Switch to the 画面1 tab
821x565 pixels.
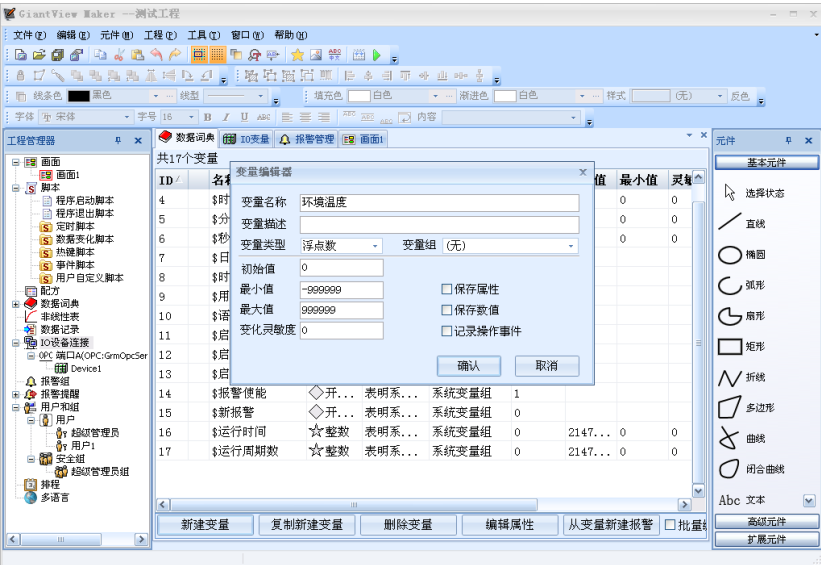364,139
